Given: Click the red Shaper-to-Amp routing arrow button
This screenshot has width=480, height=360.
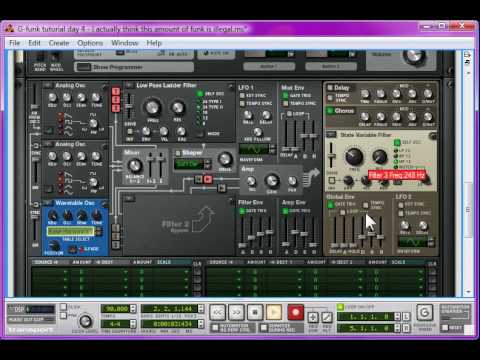Looking at the screenshot, I should tap(208, 180).
